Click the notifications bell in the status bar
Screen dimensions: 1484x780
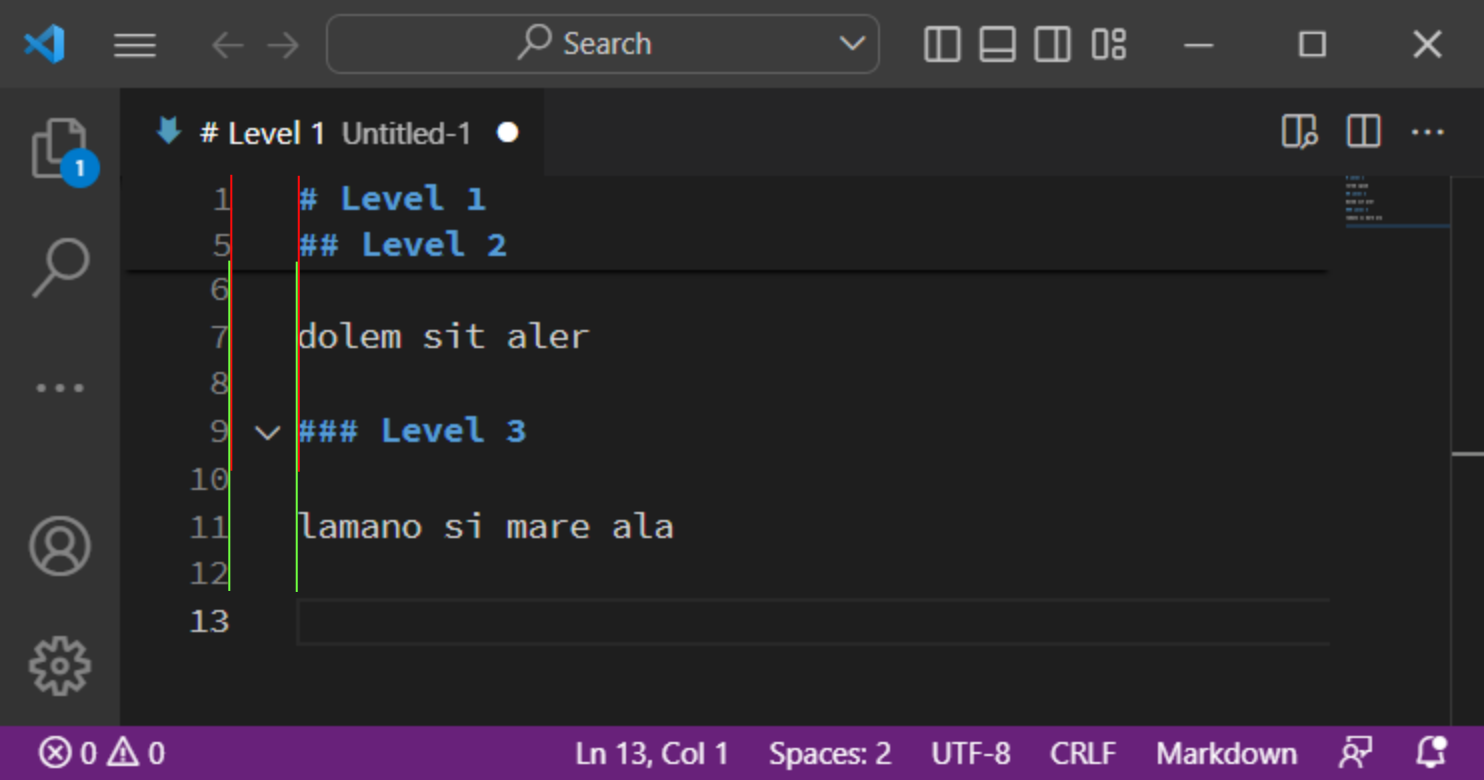tap(1432, 753)
